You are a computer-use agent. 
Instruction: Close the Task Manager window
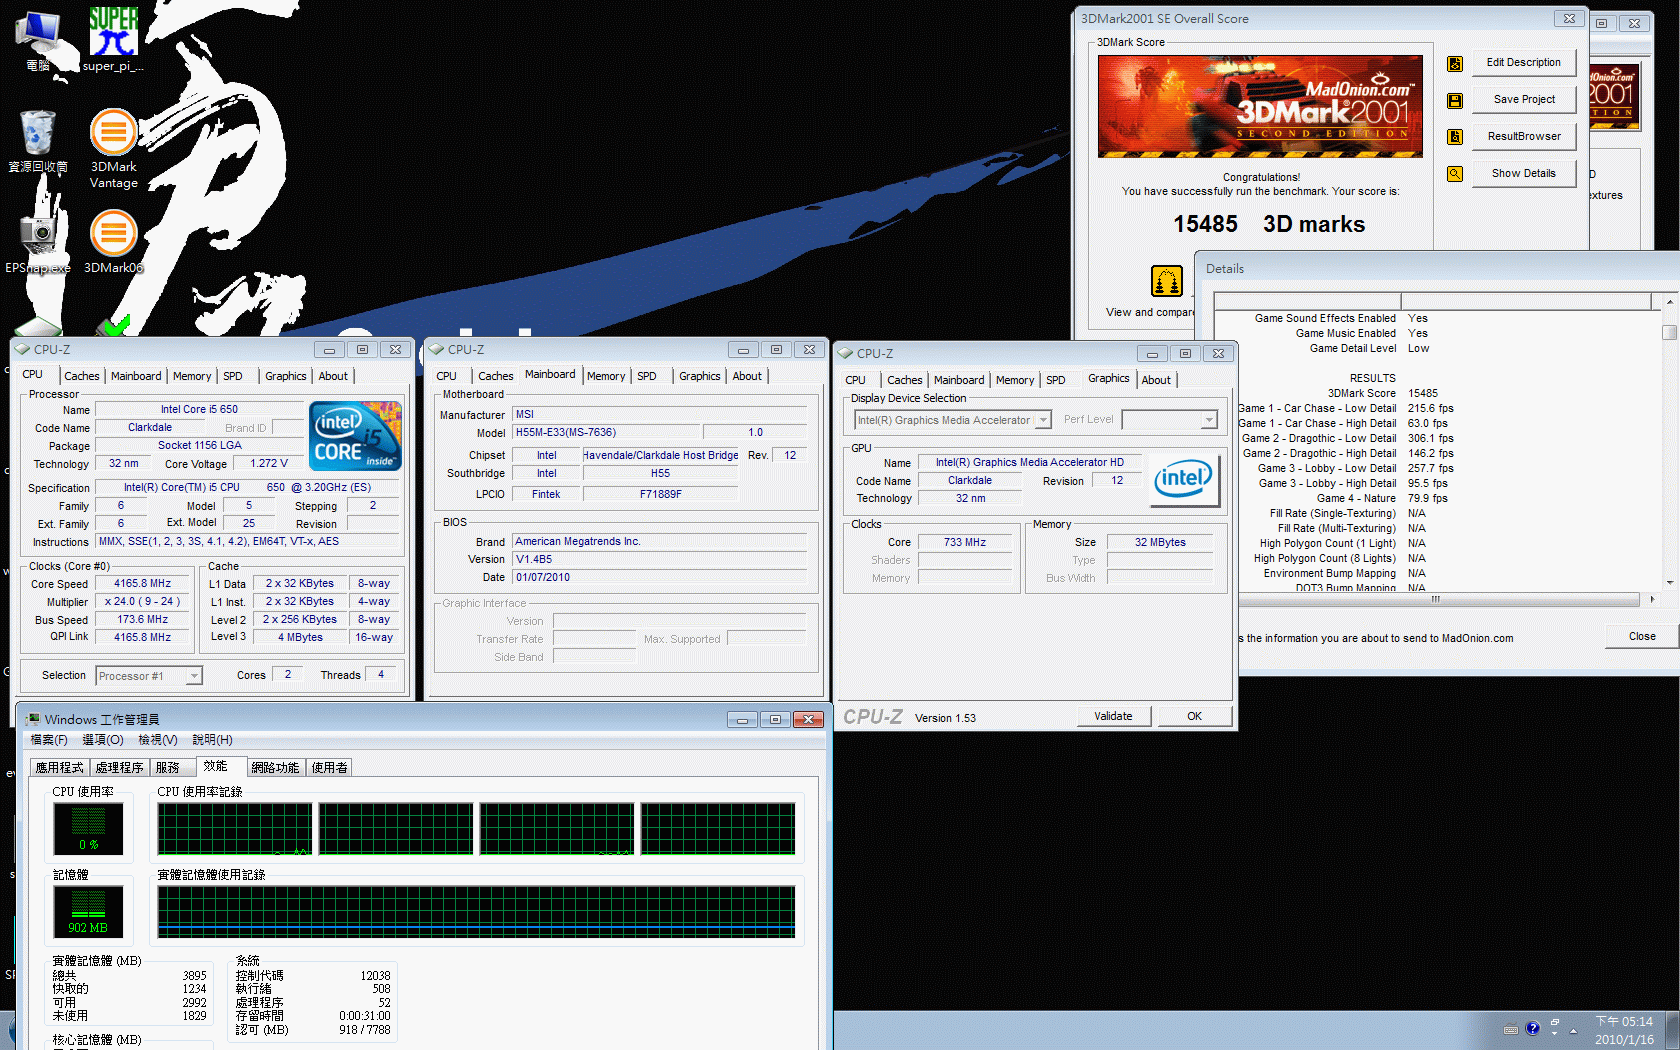[x=808, y=720]
